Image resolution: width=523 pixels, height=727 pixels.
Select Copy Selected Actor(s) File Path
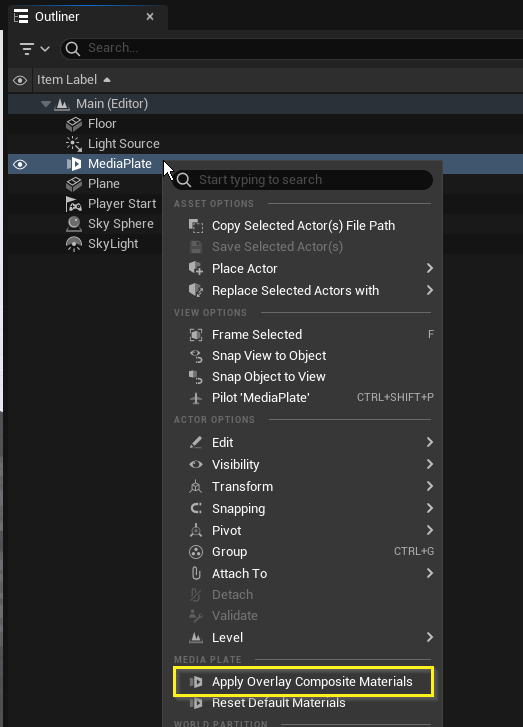pyautogui.click(x=304, y=226)
